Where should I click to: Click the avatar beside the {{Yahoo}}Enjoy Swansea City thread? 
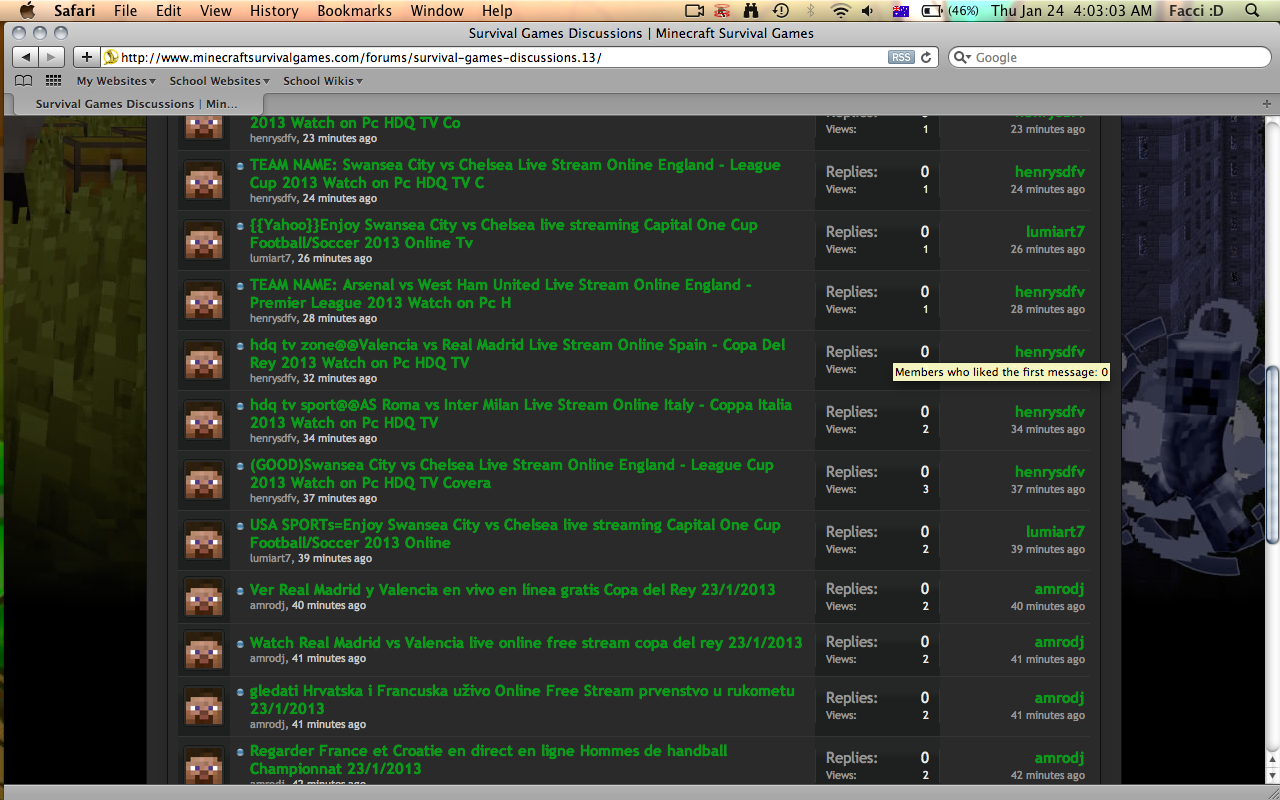204,241
